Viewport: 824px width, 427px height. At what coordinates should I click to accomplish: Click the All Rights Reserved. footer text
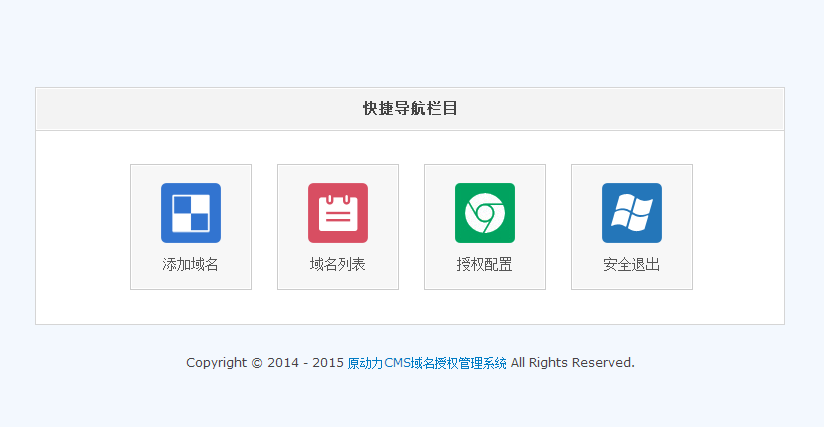573,363
